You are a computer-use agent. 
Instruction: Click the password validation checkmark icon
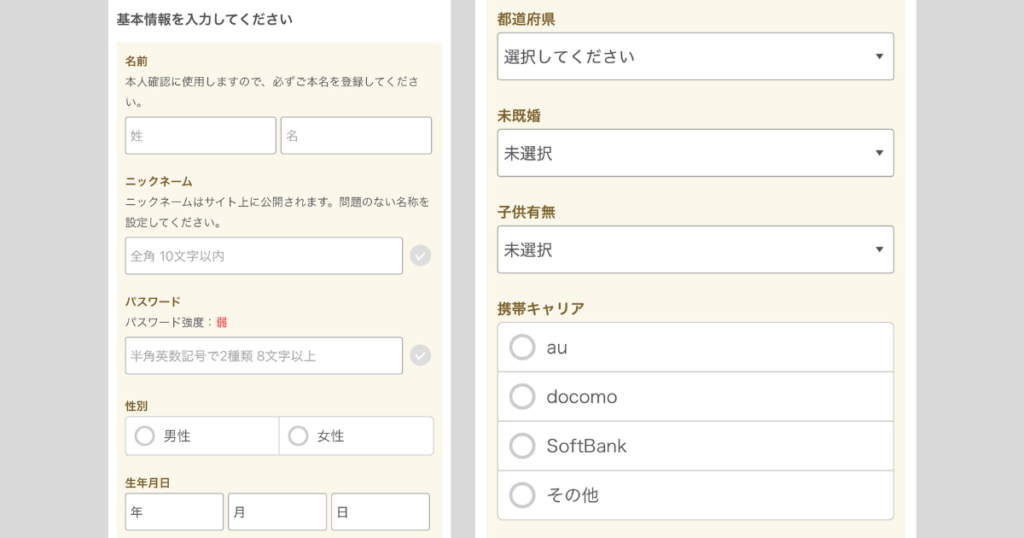[x=420, y=356]
